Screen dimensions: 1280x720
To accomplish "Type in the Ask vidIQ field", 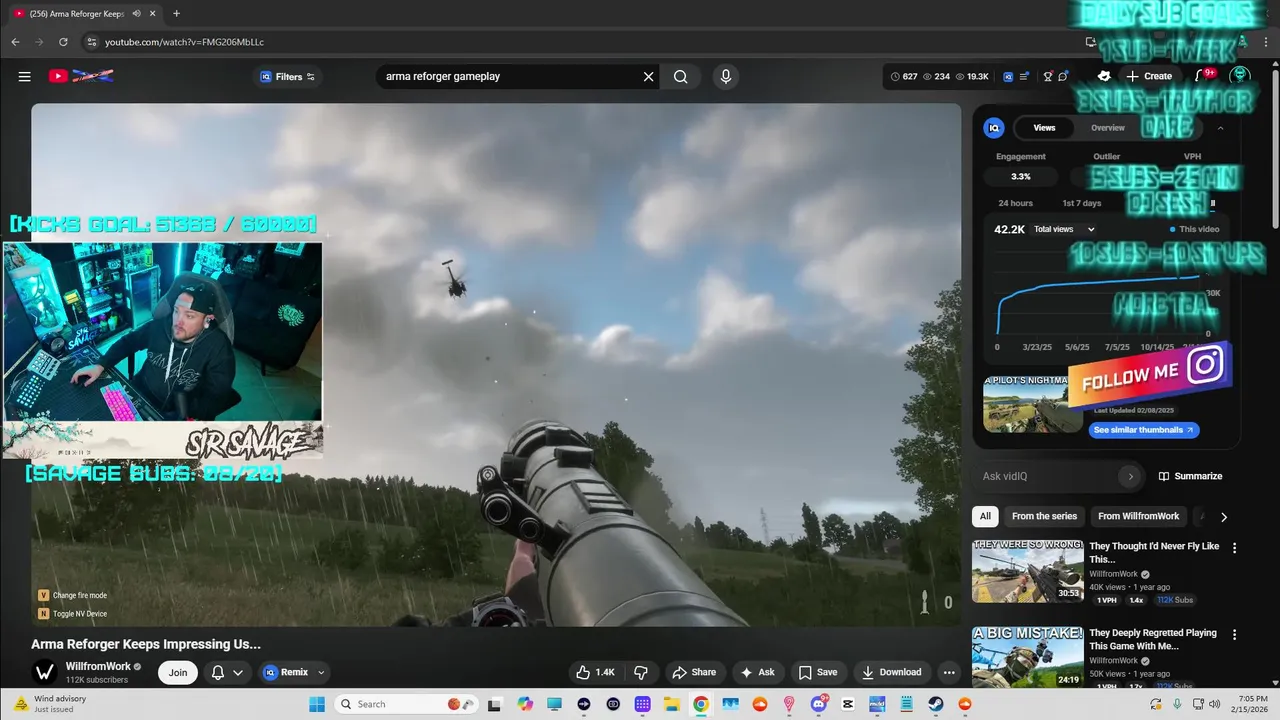I will [x=1046, y=476].
